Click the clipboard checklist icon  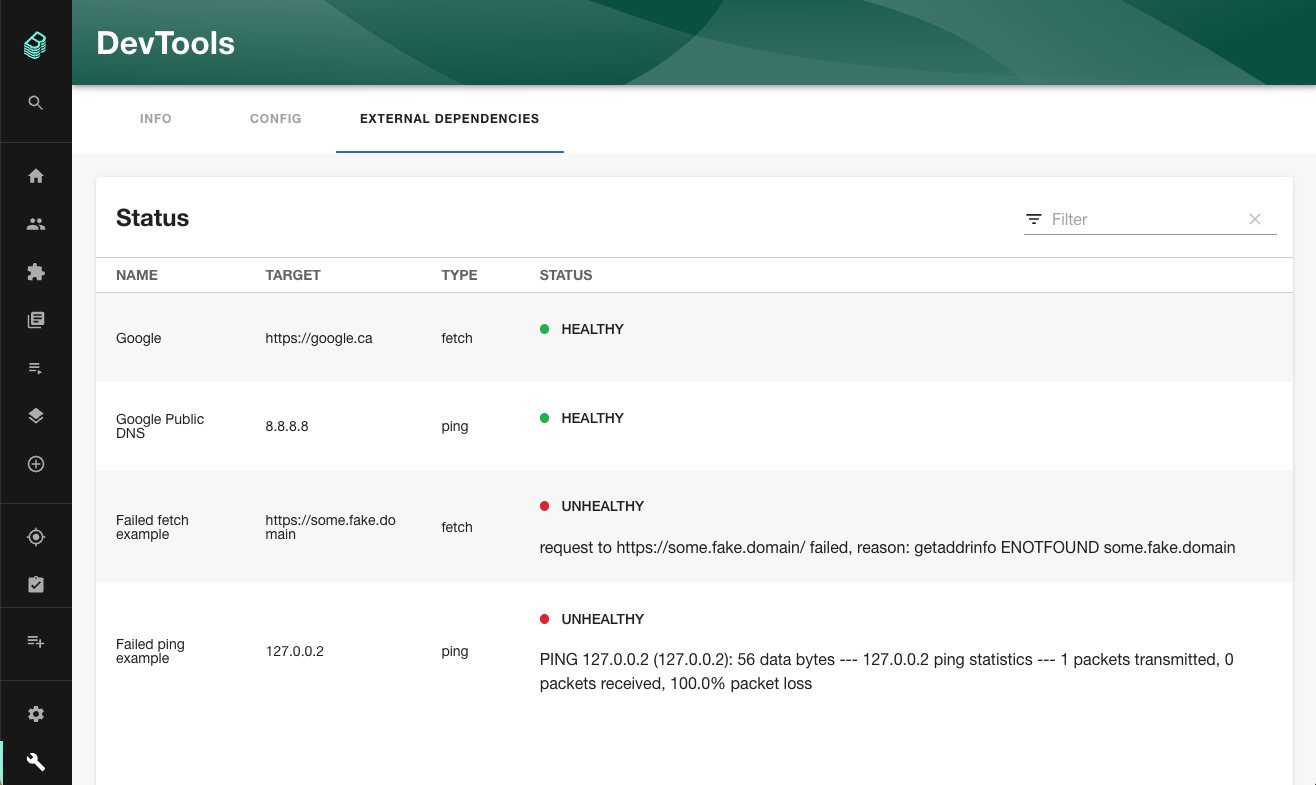tap(36, 584)
